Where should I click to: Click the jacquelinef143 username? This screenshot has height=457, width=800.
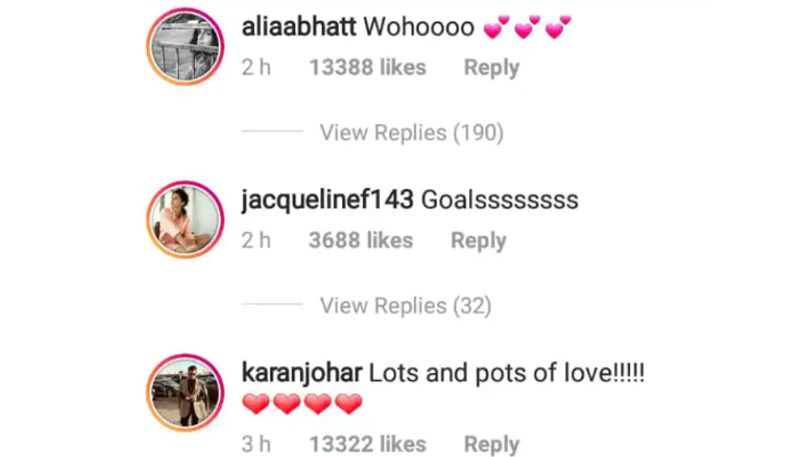coord(327,200)
